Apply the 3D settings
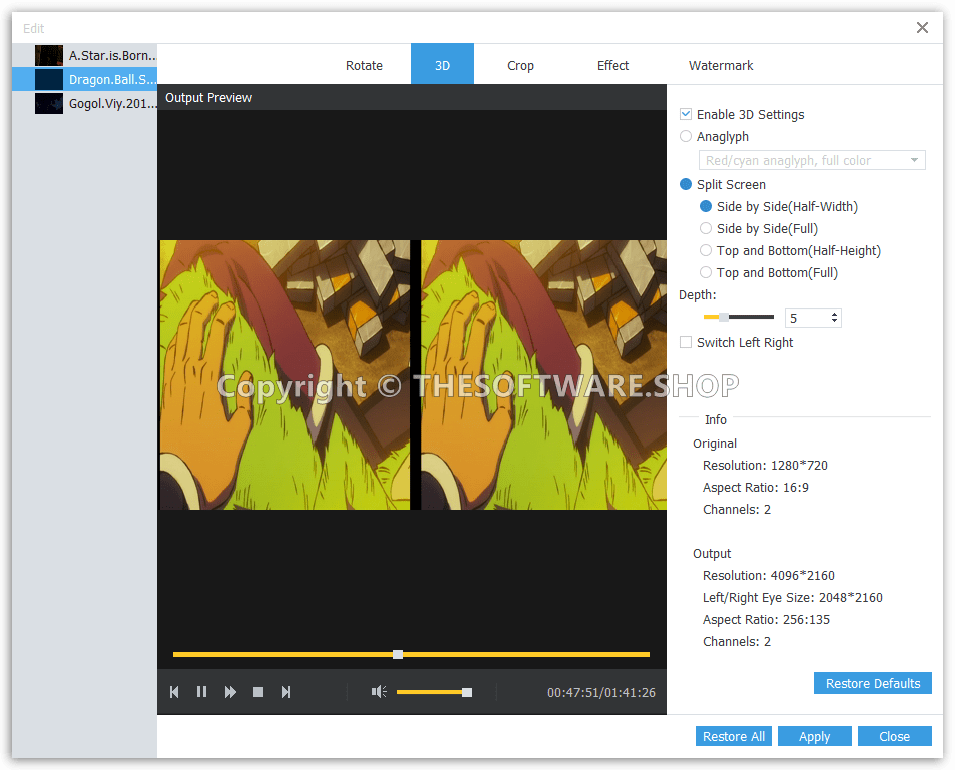The width and height of the screenshot is (955, 770). click(x=814, y=736)
